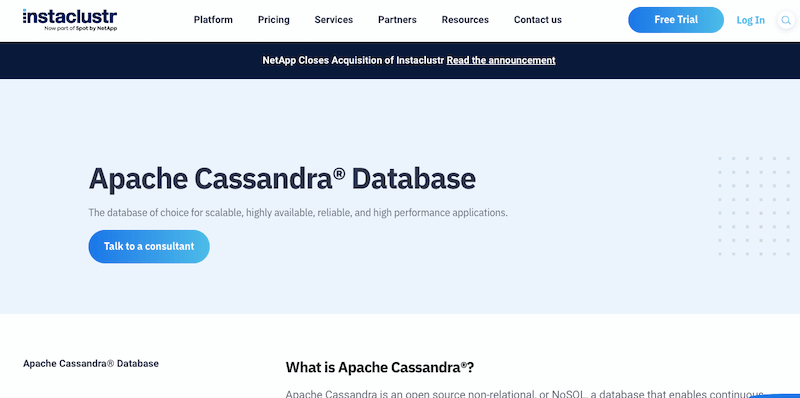Open the search magnifier icon

785,20
